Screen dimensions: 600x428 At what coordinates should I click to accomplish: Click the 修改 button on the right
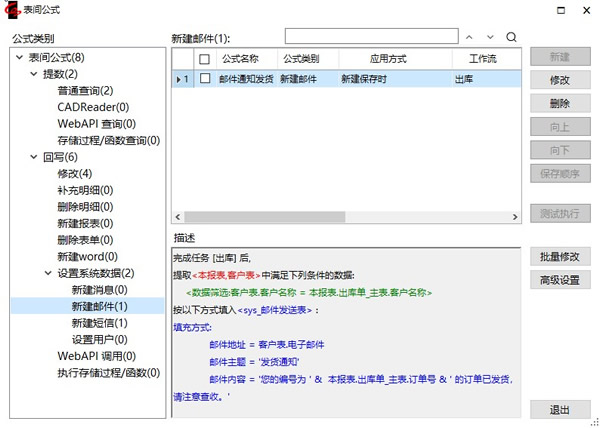[x=559, y=80]
